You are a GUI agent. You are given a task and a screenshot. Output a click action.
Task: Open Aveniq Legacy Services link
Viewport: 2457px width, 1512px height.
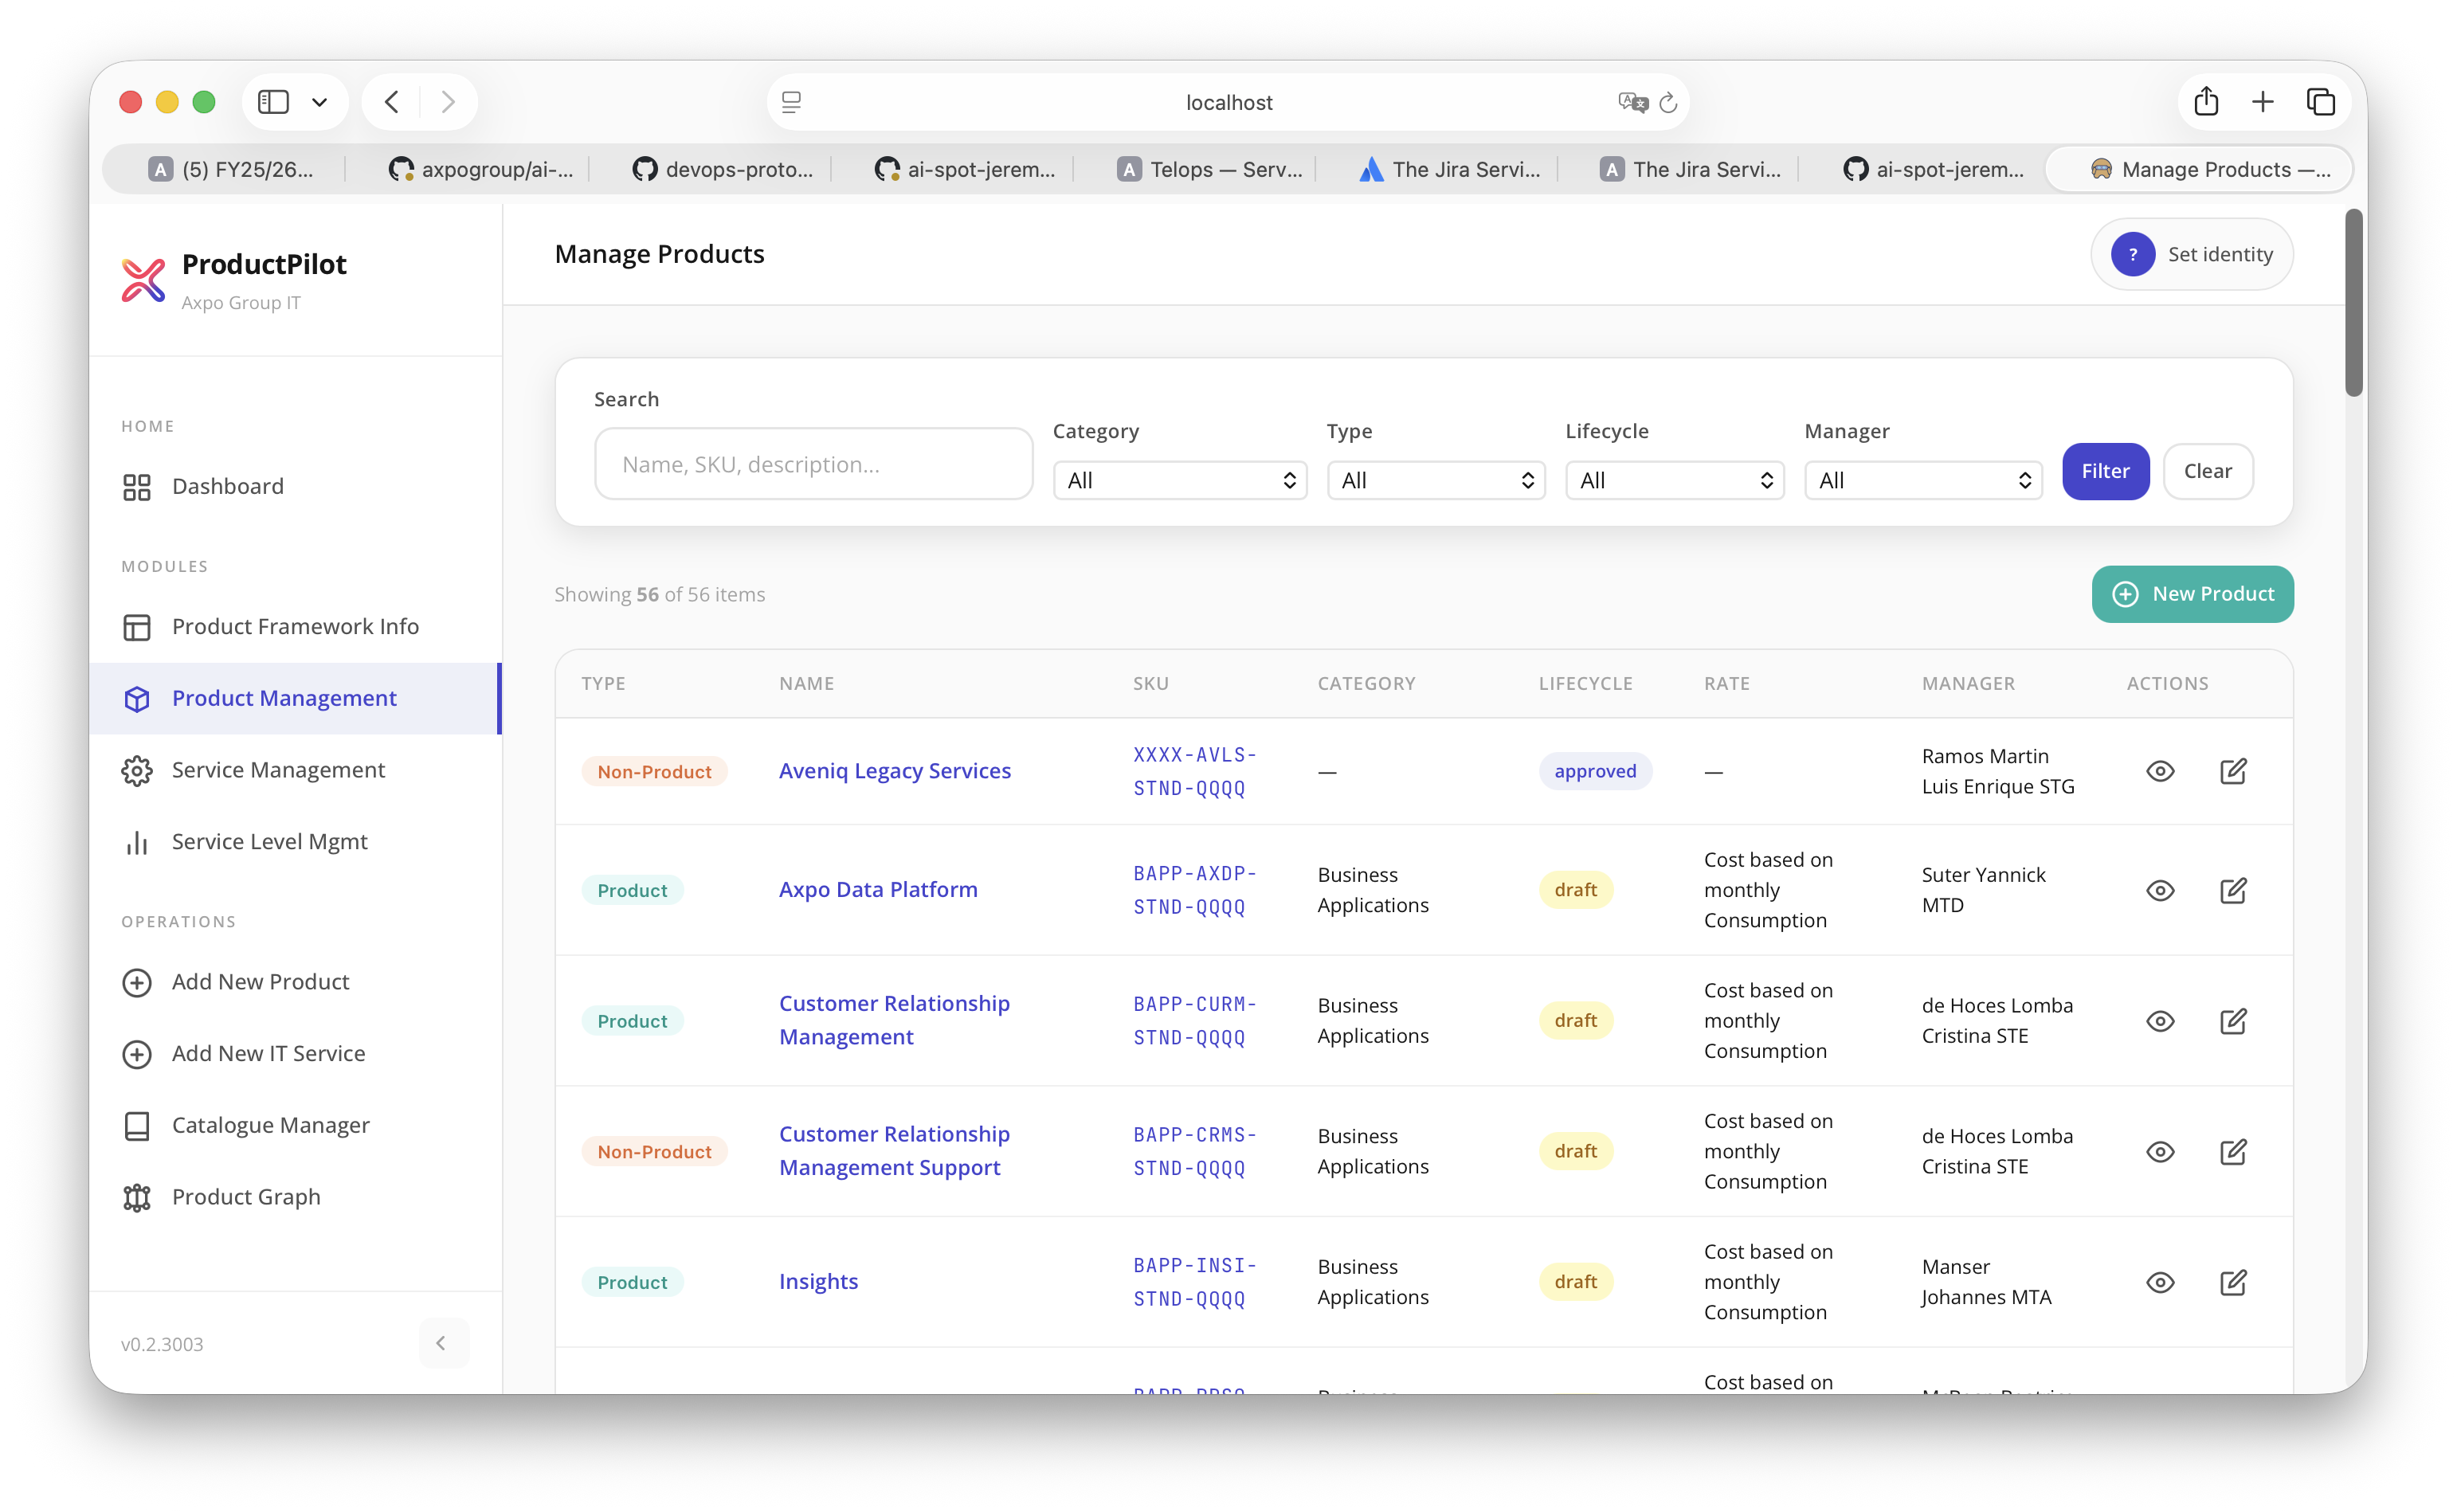point(895,772)
